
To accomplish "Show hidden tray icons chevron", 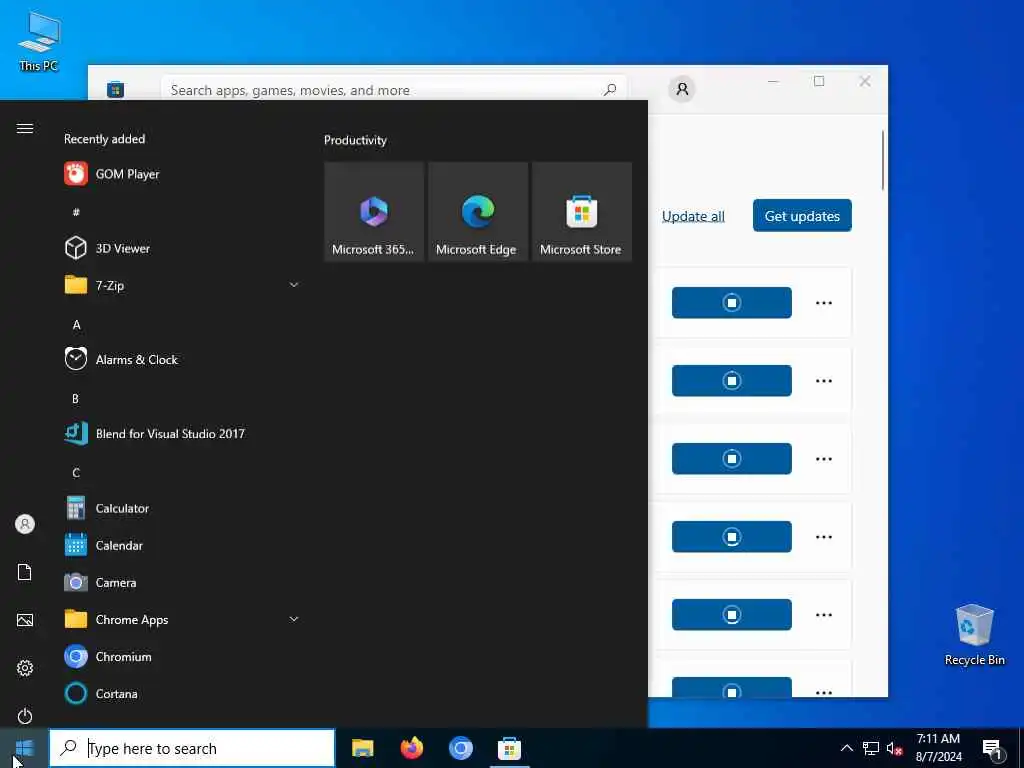I will click(x=846, y=748).
